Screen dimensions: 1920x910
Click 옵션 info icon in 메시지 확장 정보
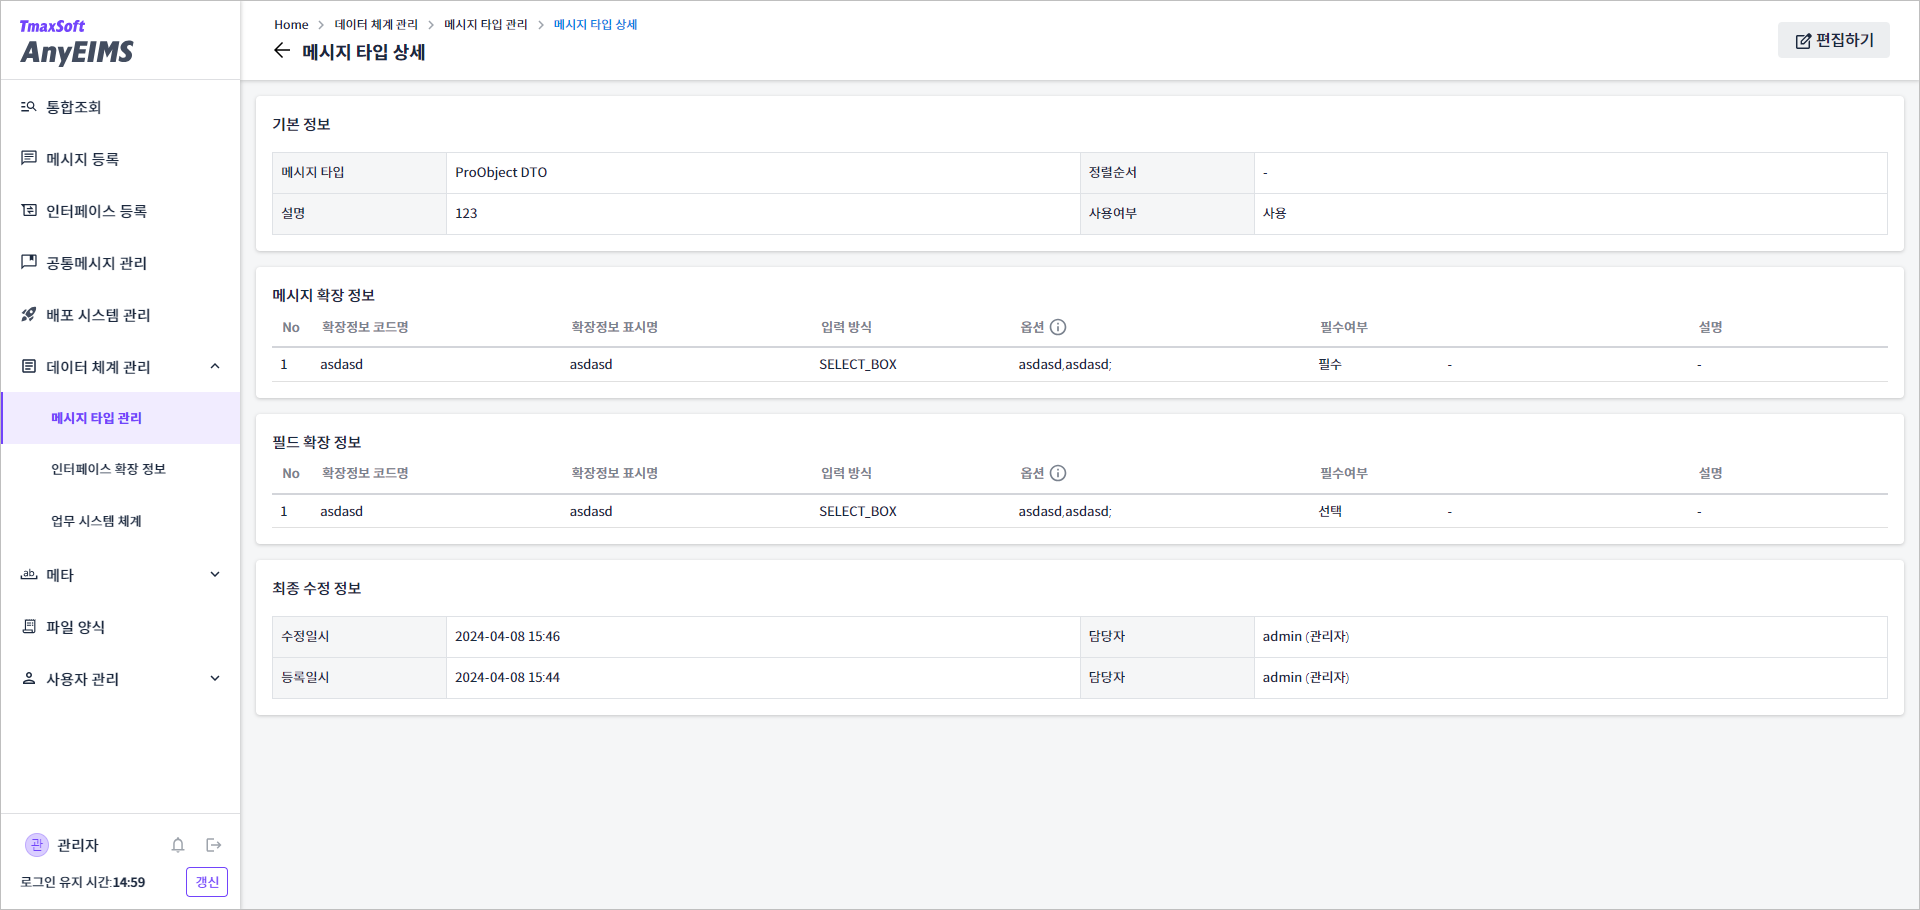tap(1058, 327)
